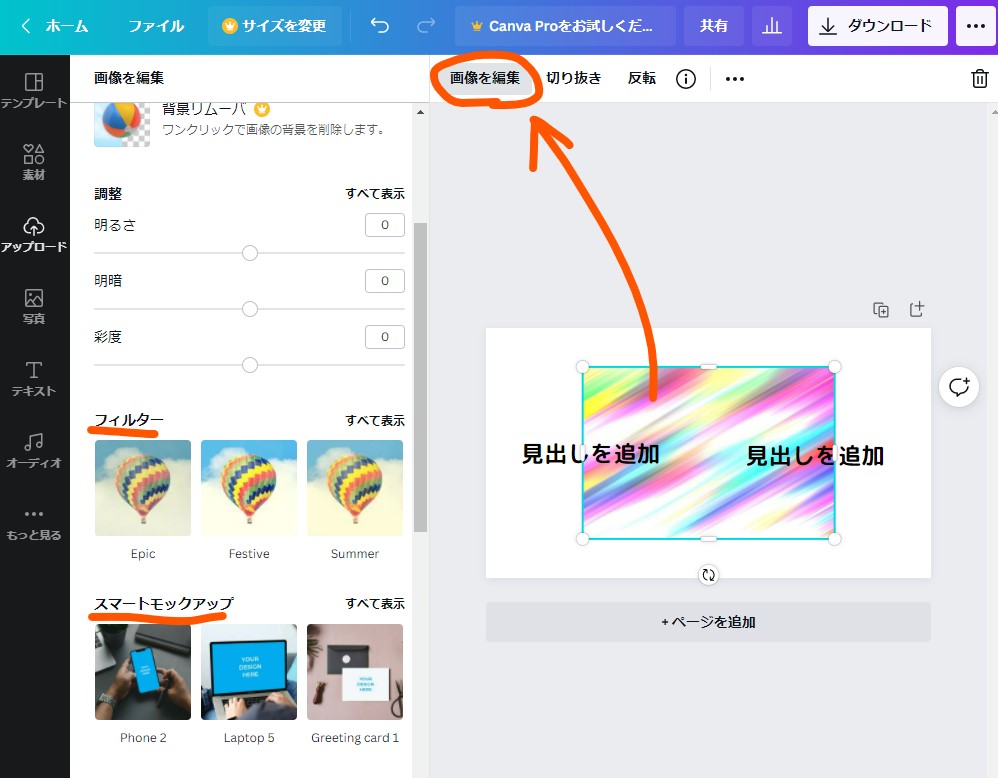
Task: Apply the Summer filter
Action: [x=355, y=488]
